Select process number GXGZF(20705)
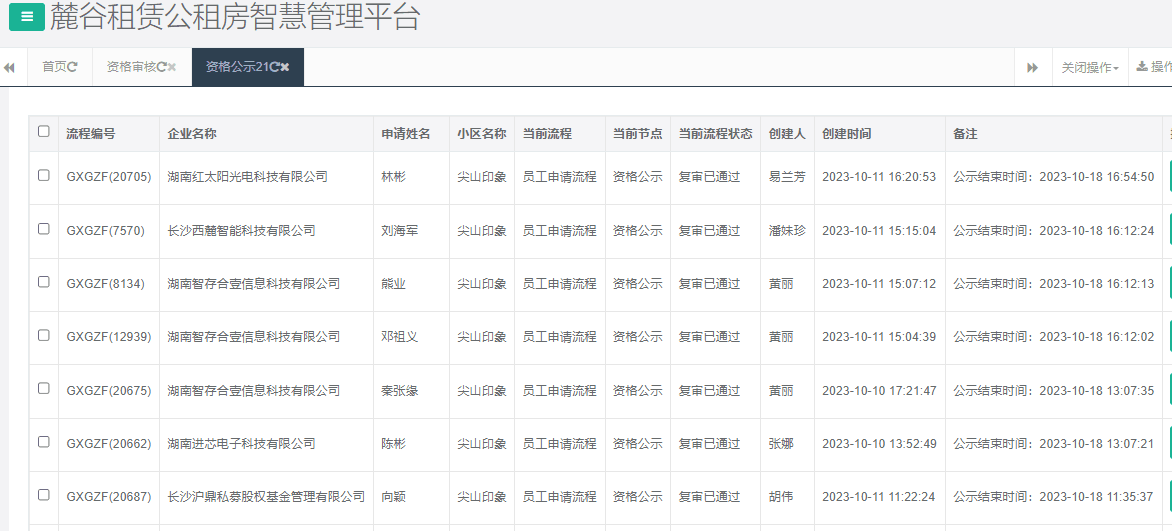The width and height of the screenshot is (1172, 531). (109, 177)
